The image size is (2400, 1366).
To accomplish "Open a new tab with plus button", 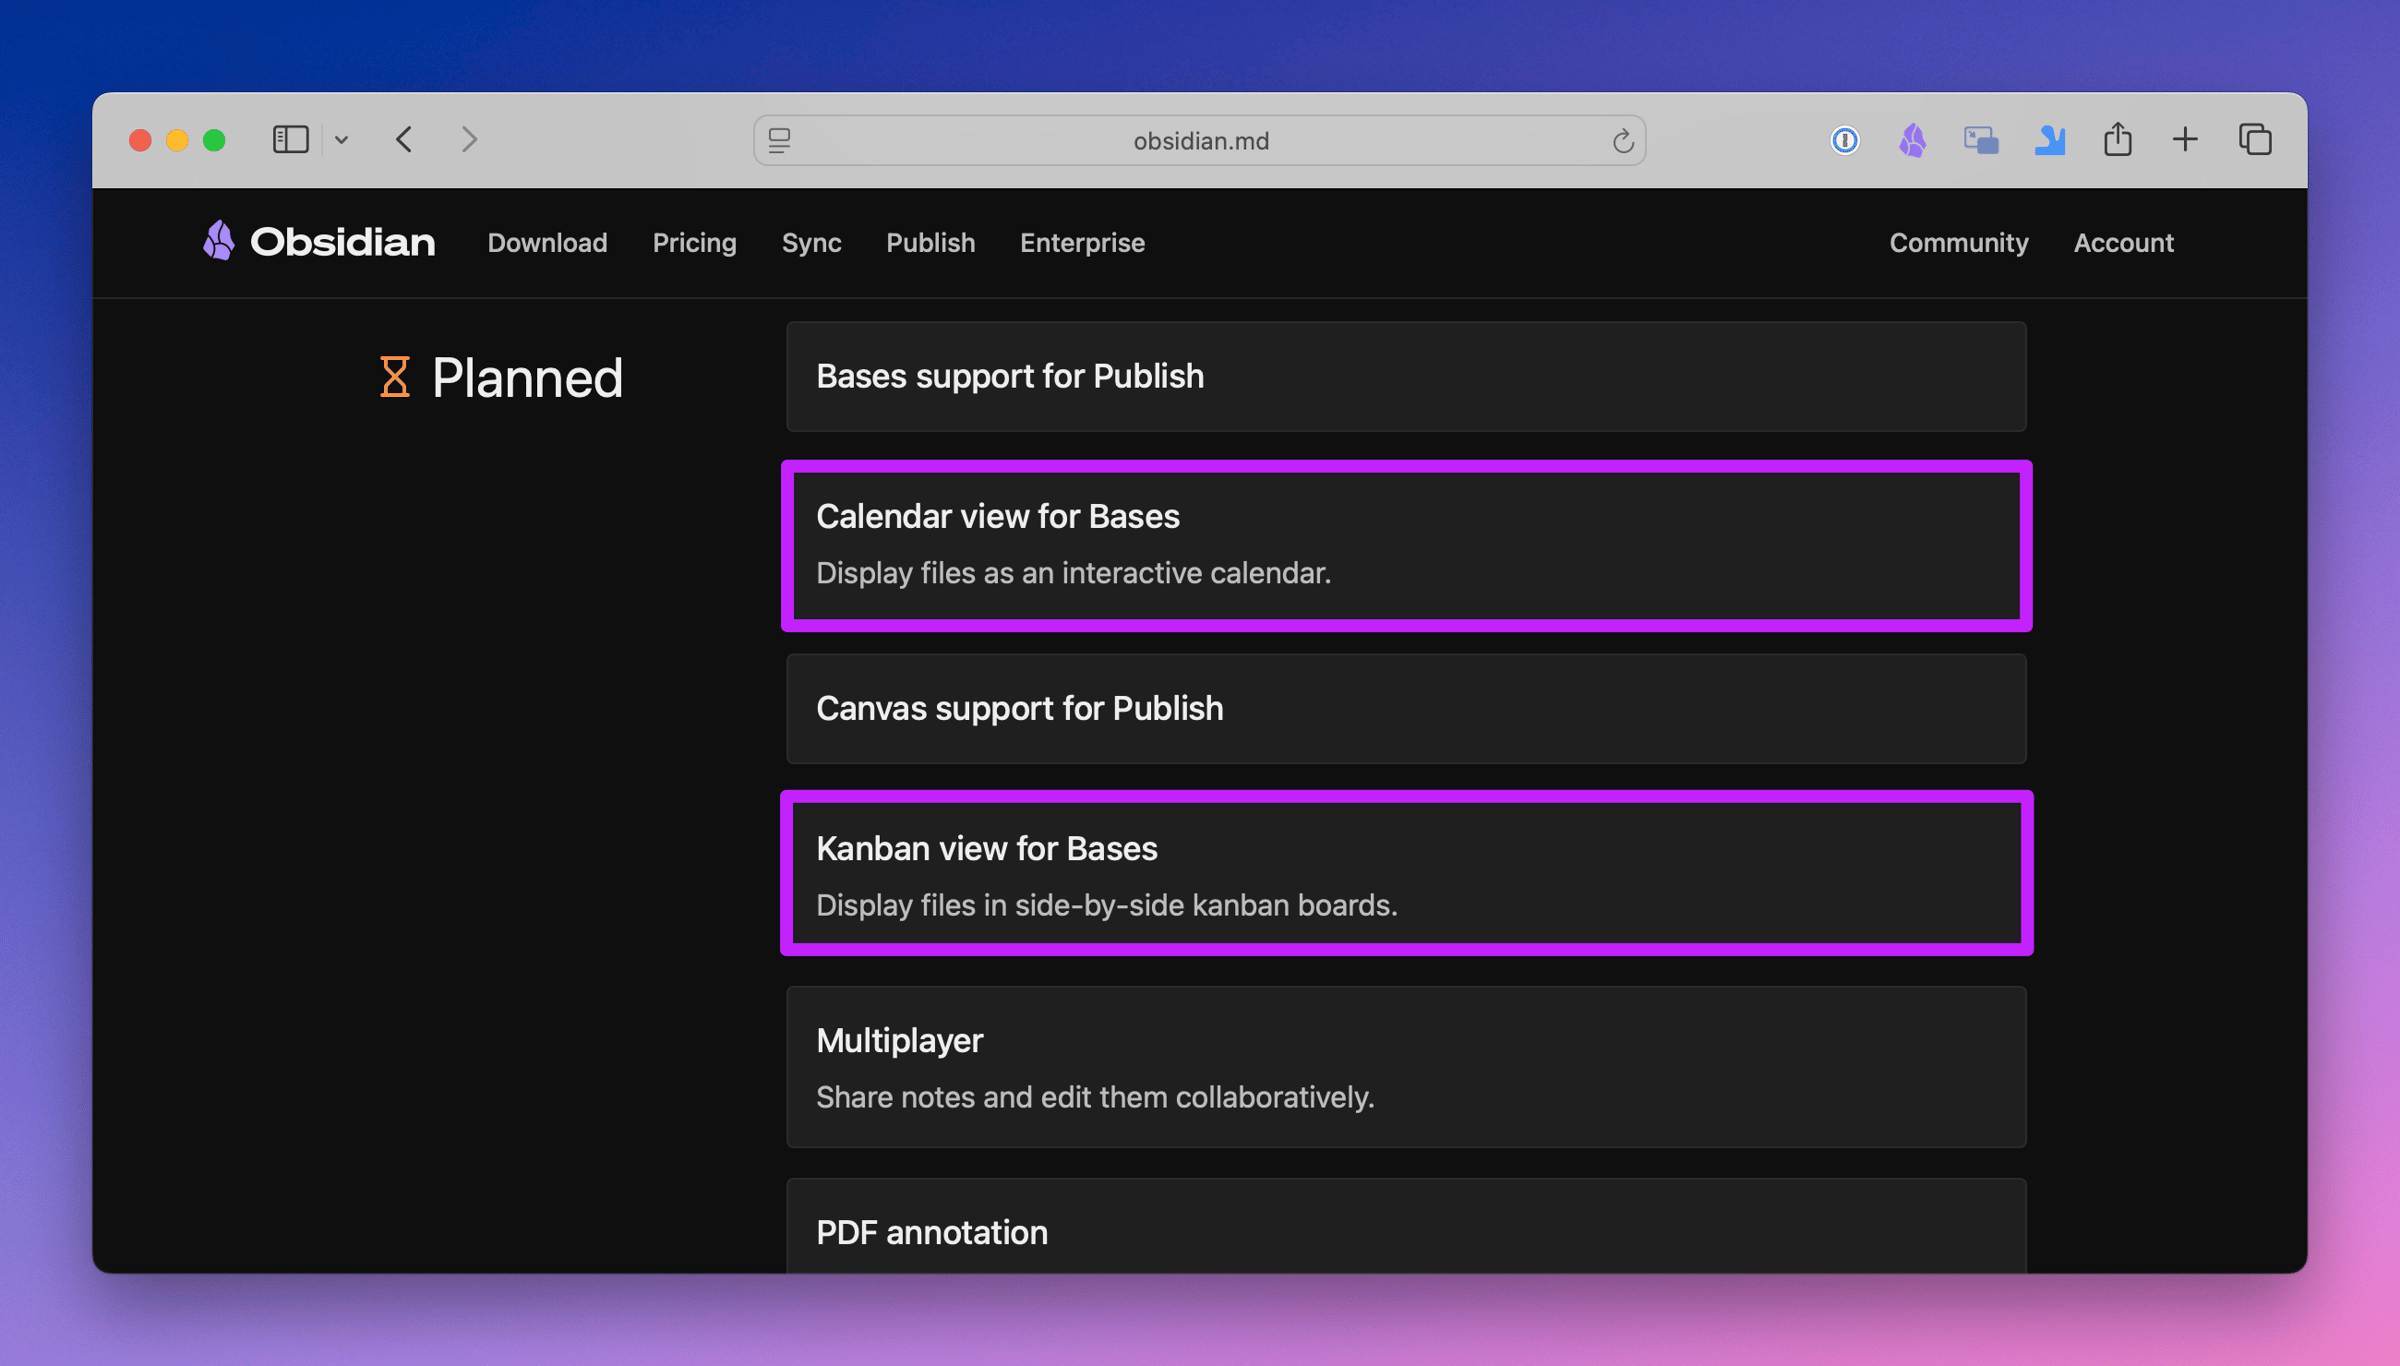I will point(2185,139).
